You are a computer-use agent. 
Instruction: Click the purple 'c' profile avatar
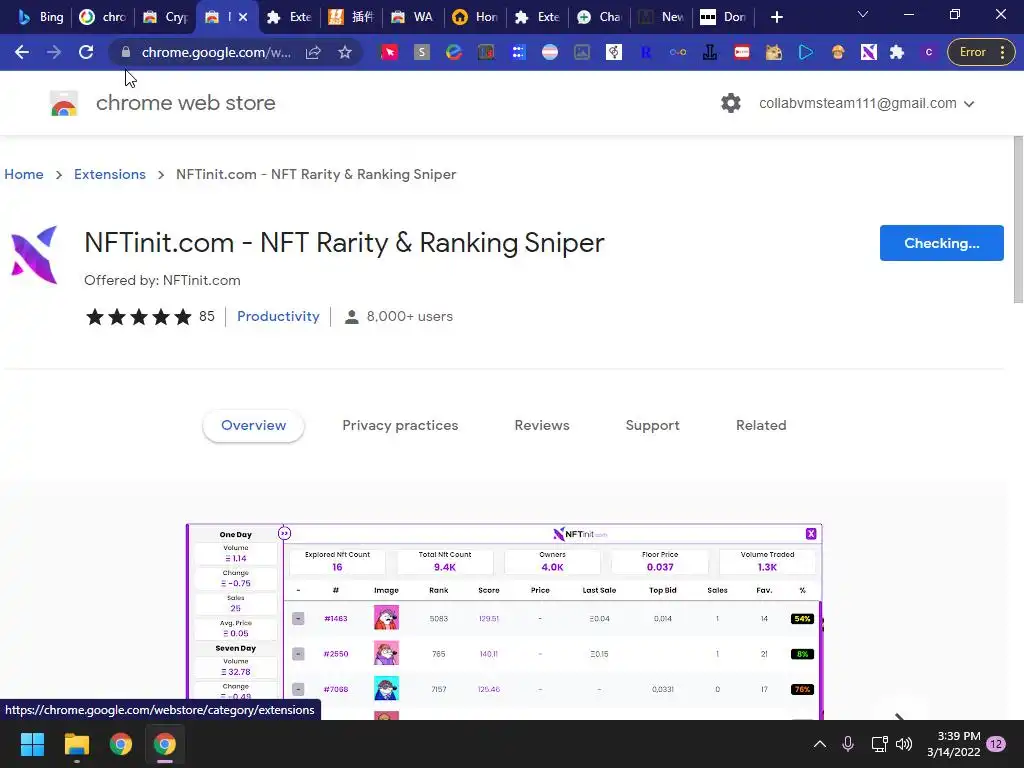(x=929, y=52)
